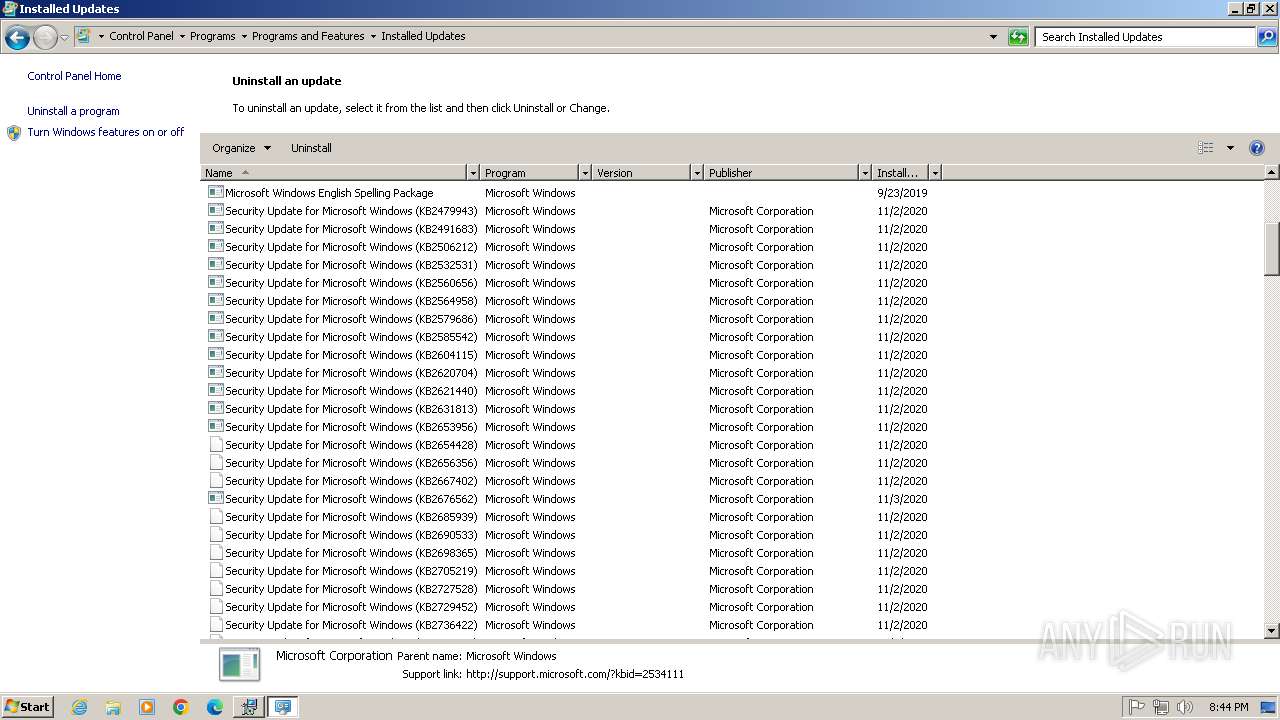Click the icon of update KB2676562
Viewport: 1280px width, 720px height.
[x=215, y=498]
